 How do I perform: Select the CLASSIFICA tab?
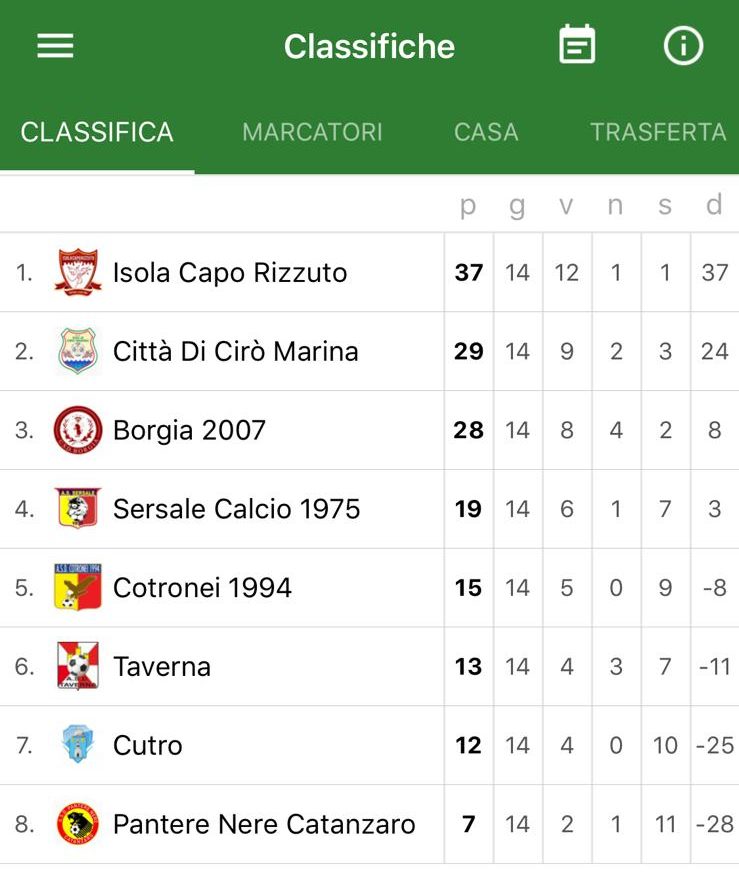point(97,132)
